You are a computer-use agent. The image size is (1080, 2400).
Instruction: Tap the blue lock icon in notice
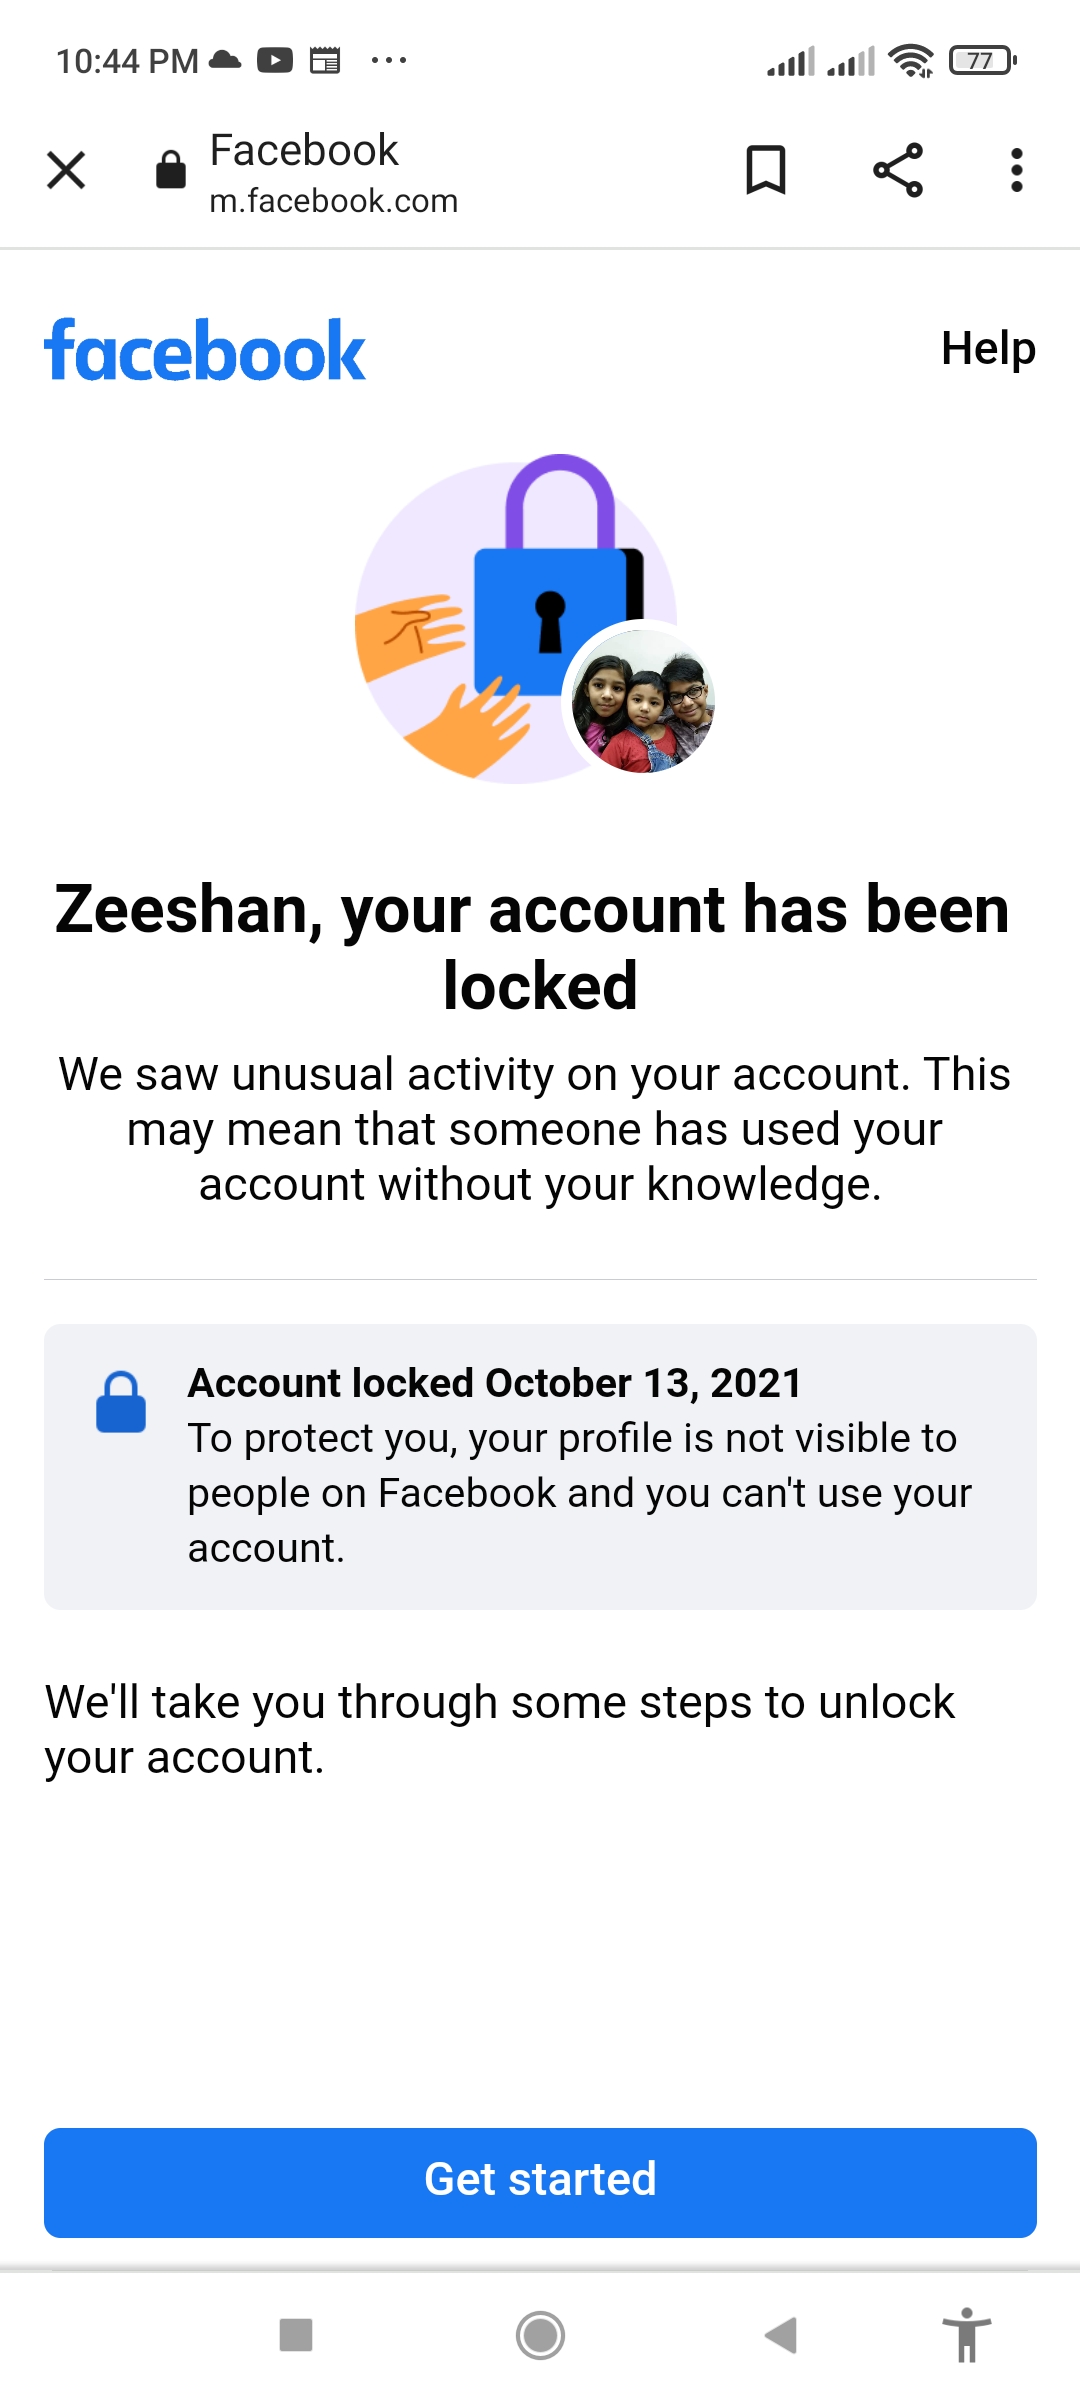(121, 1402)
